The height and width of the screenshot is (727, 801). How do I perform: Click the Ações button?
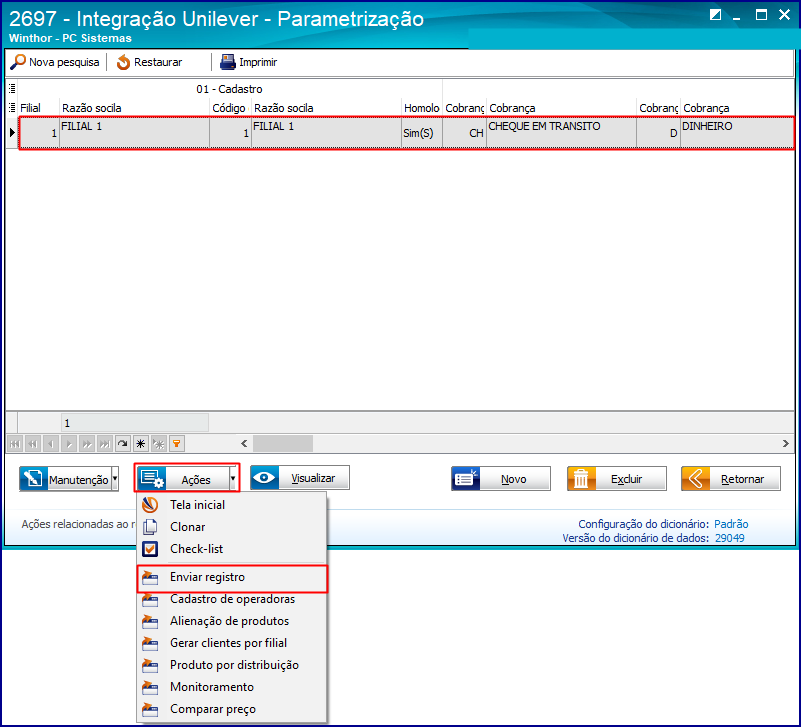[183, 479]
